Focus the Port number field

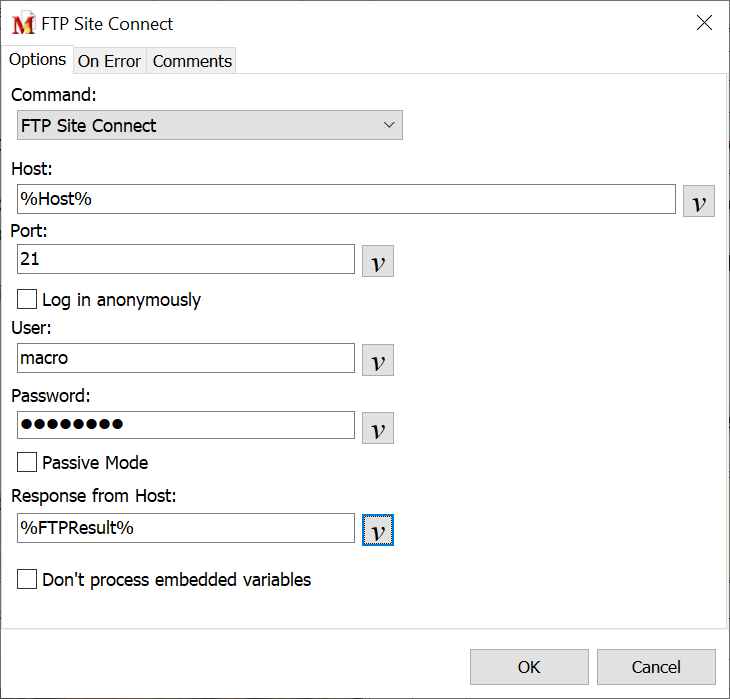tap(186, 259)
